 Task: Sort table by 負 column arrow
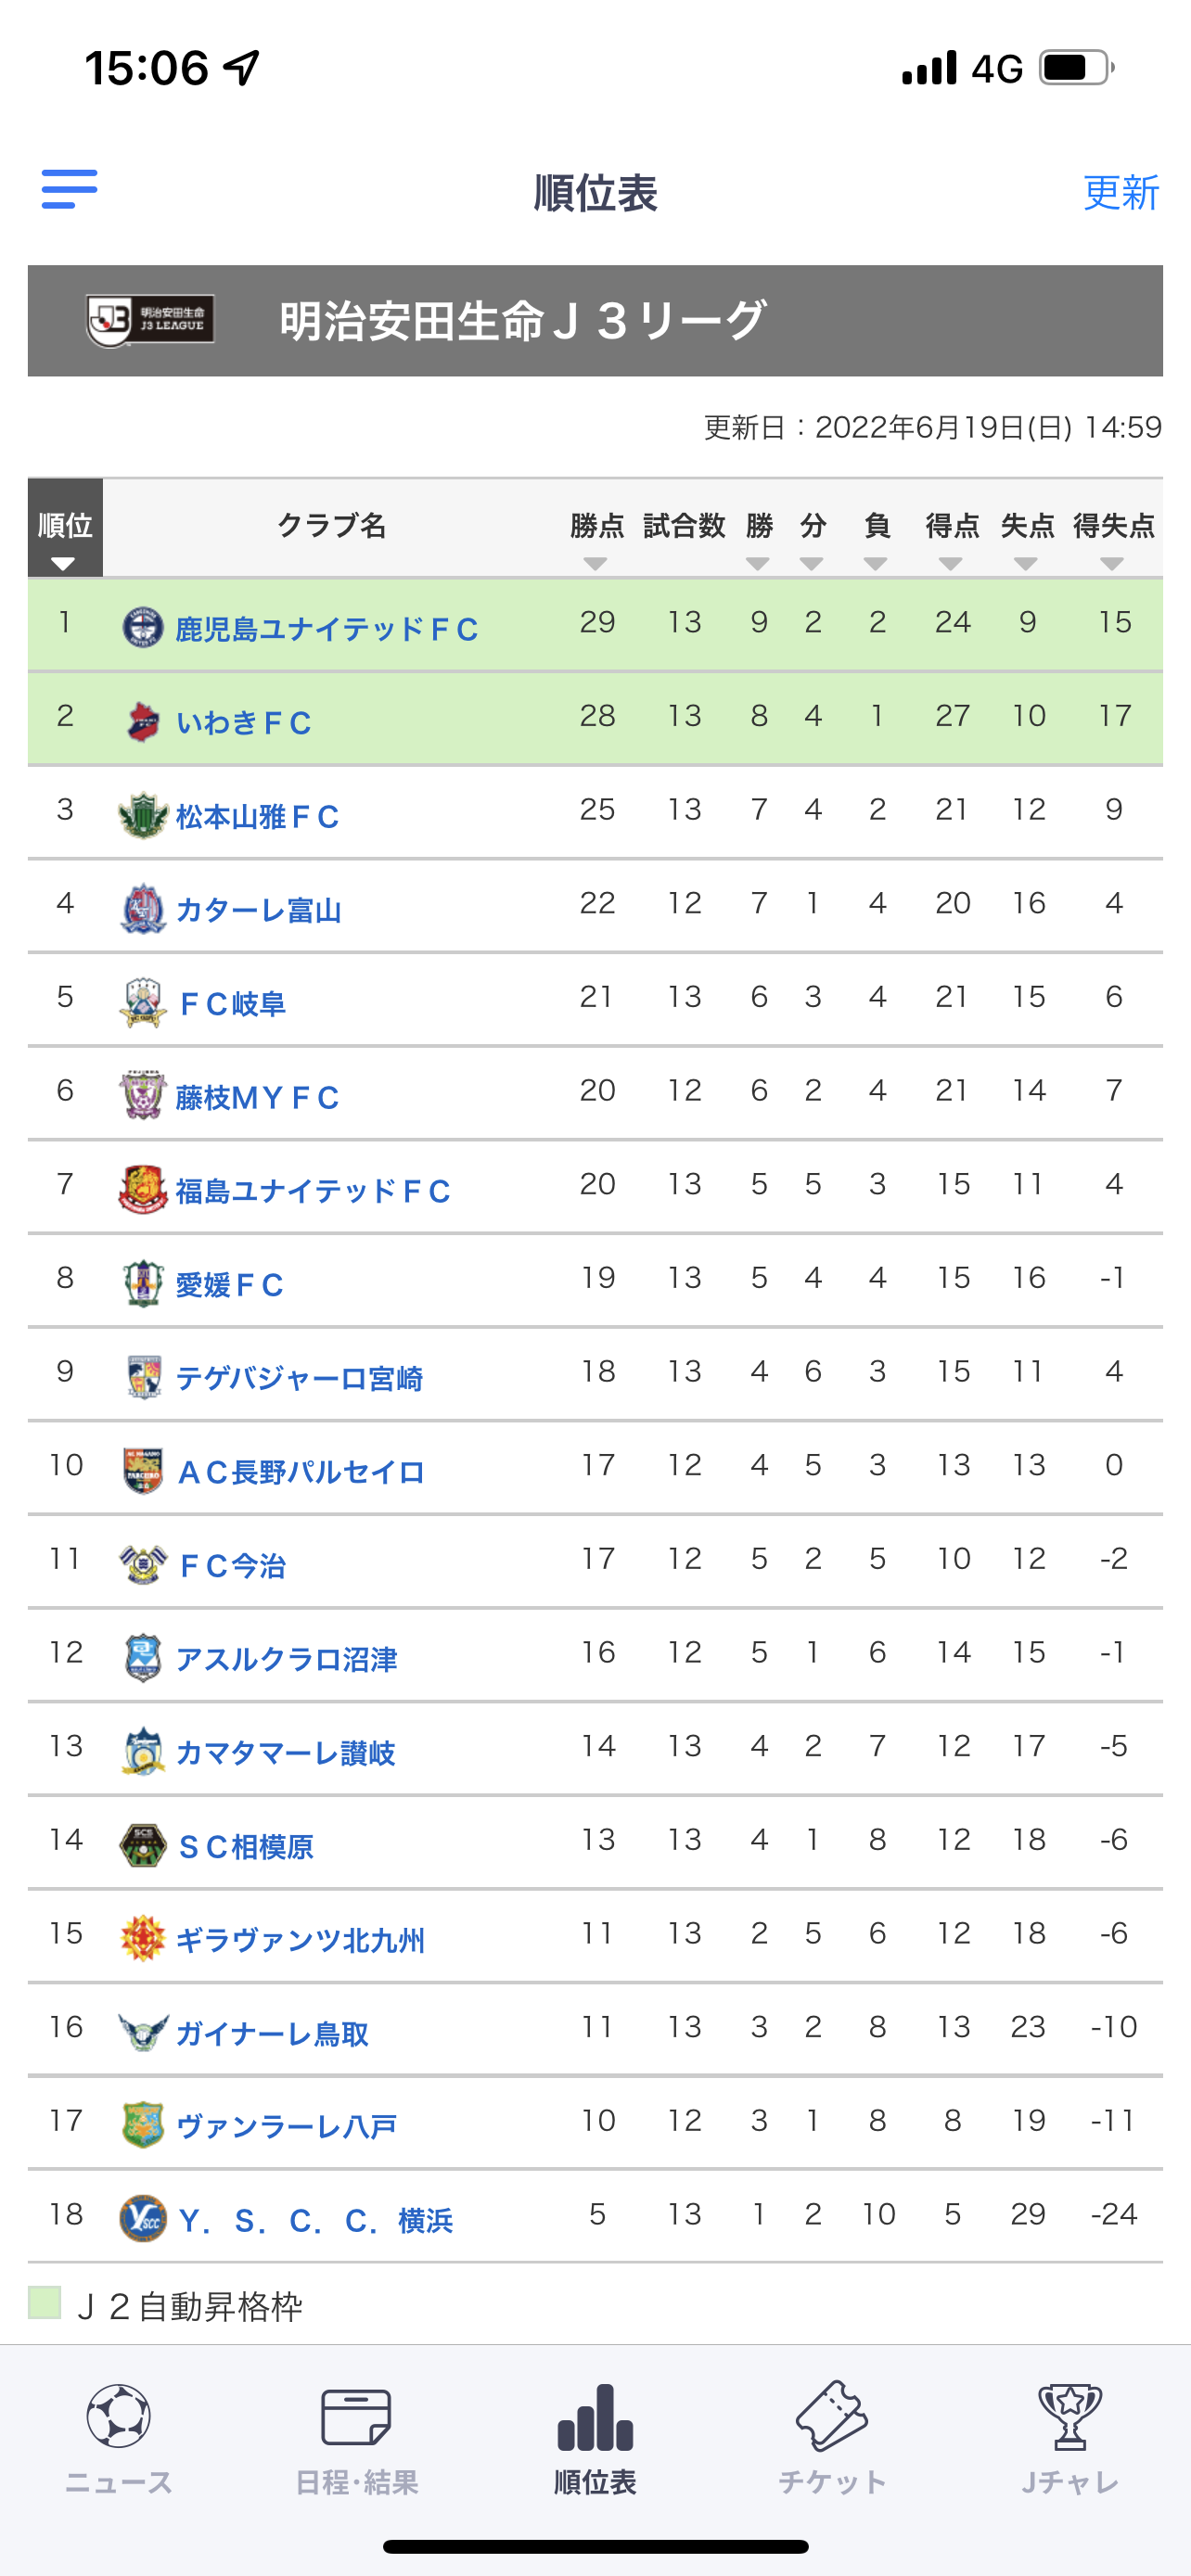coord(876,564)
